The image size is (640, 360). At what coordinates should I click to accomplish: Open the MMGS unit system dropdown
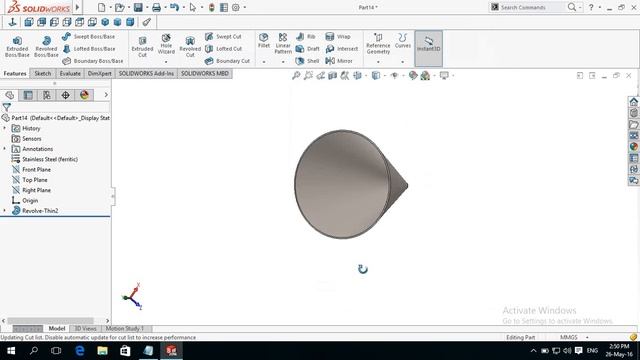pyautogui.click(x=587, y=338)
